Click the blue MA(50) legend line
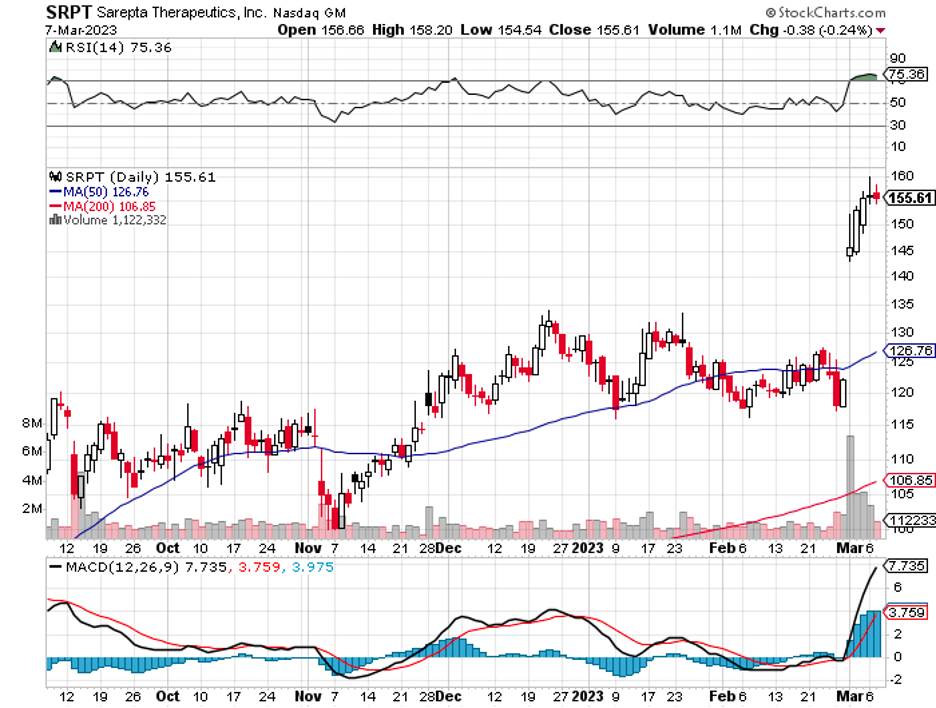936x708 pixels. click(56, 191)
